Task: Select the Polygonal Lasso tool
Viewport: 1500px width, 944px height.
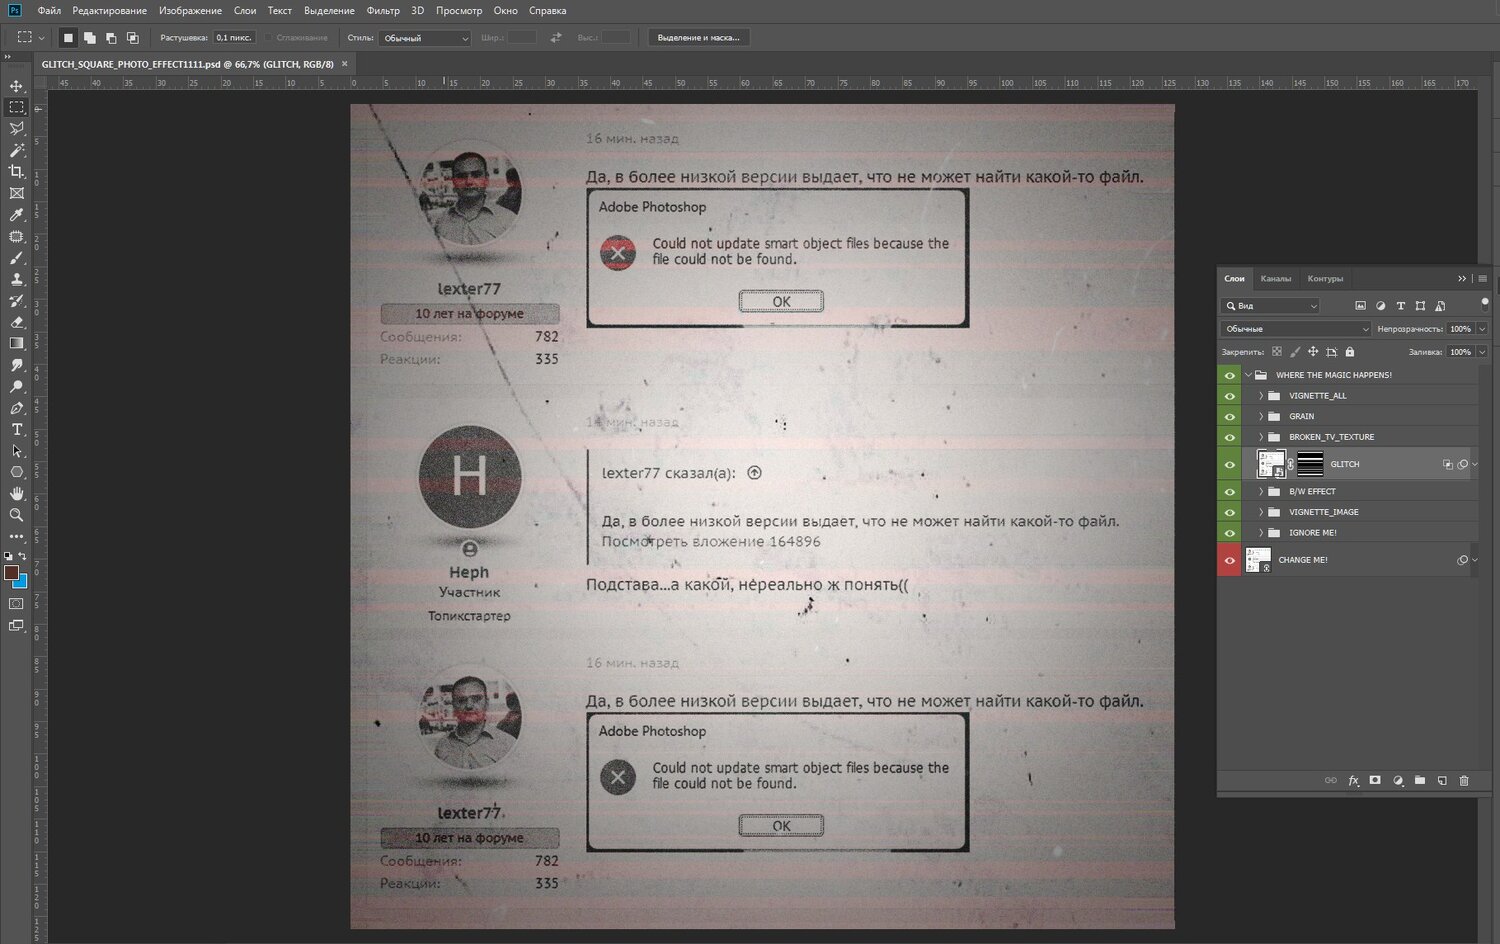Action: point(17,129)
